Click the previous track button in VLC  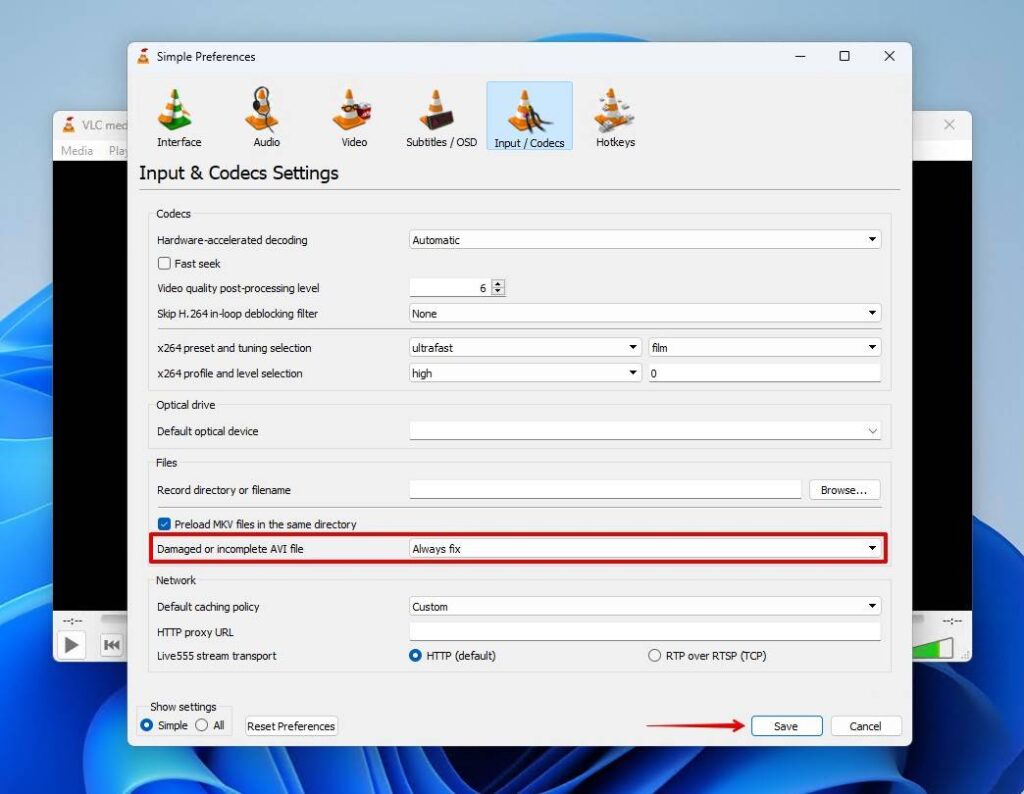(x=111, y=645)
